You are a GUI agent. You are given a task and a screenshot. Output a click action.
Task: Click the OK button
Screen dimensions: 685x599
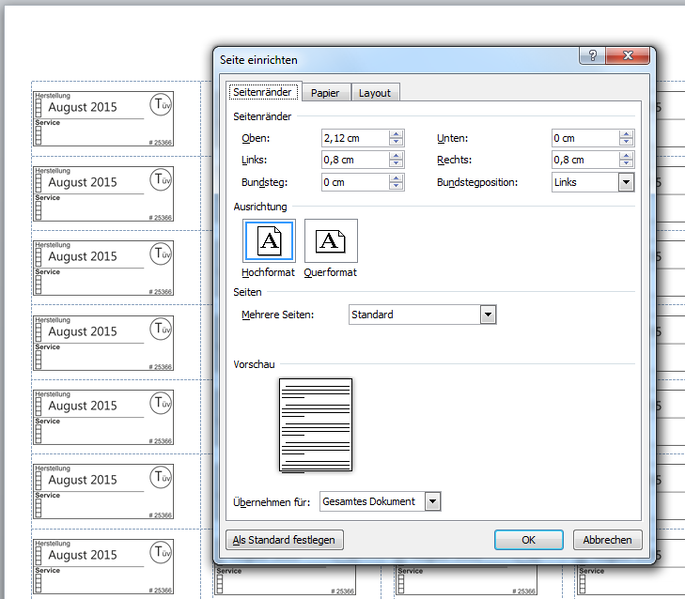pyautogui.click(x=528, y=540)
